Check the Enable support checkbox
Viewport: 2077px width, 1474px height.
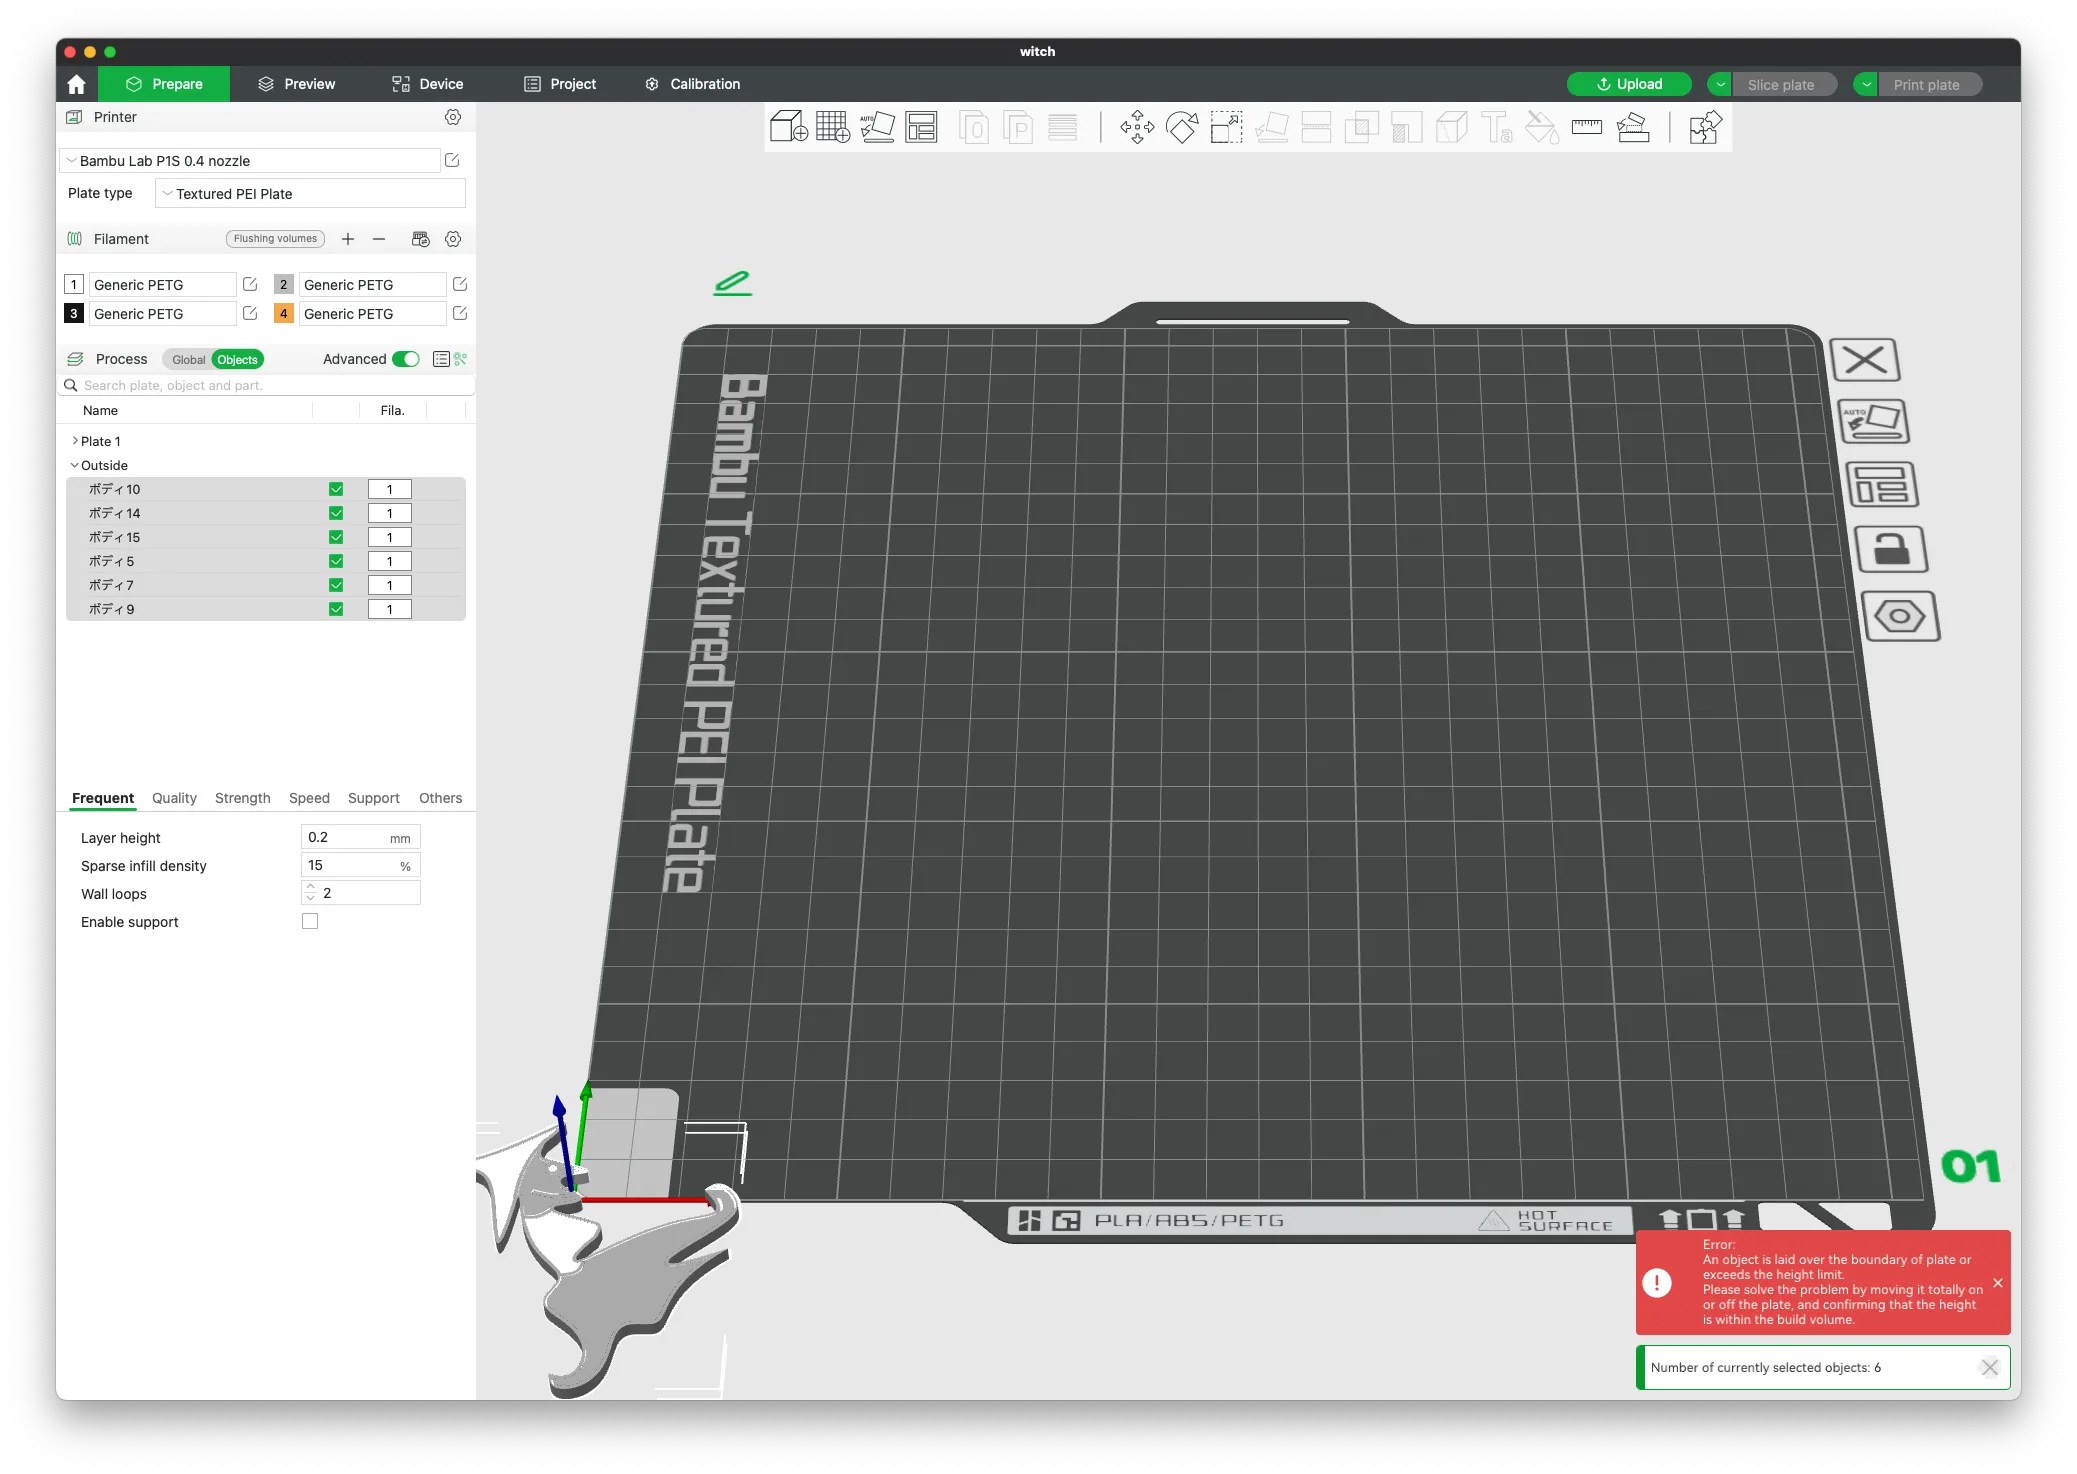click(x=310, y=921)
